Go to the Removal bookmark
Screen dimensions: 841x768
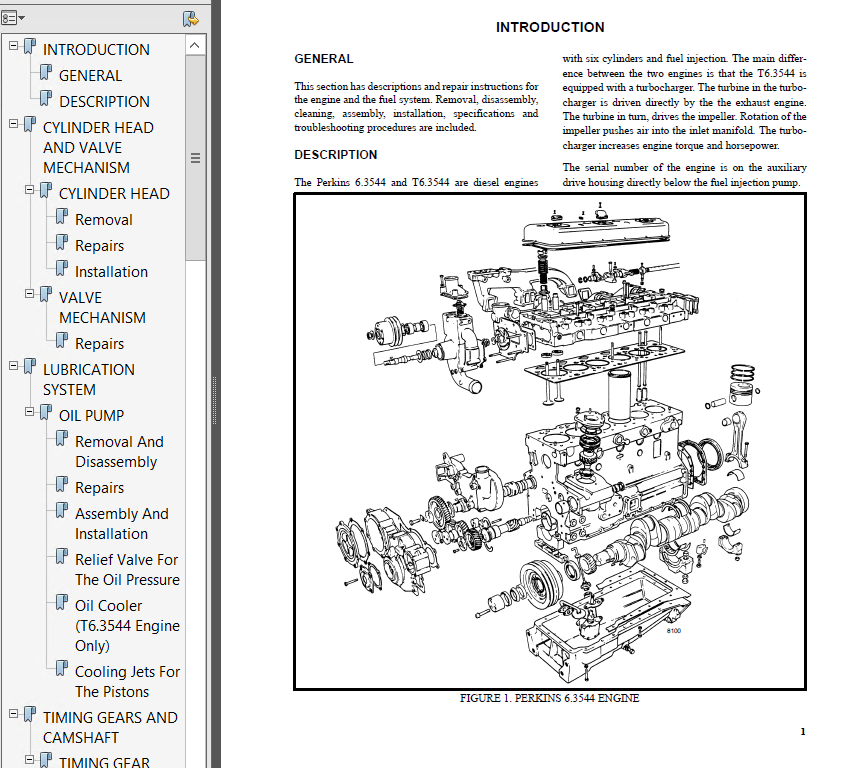[104, 220]
